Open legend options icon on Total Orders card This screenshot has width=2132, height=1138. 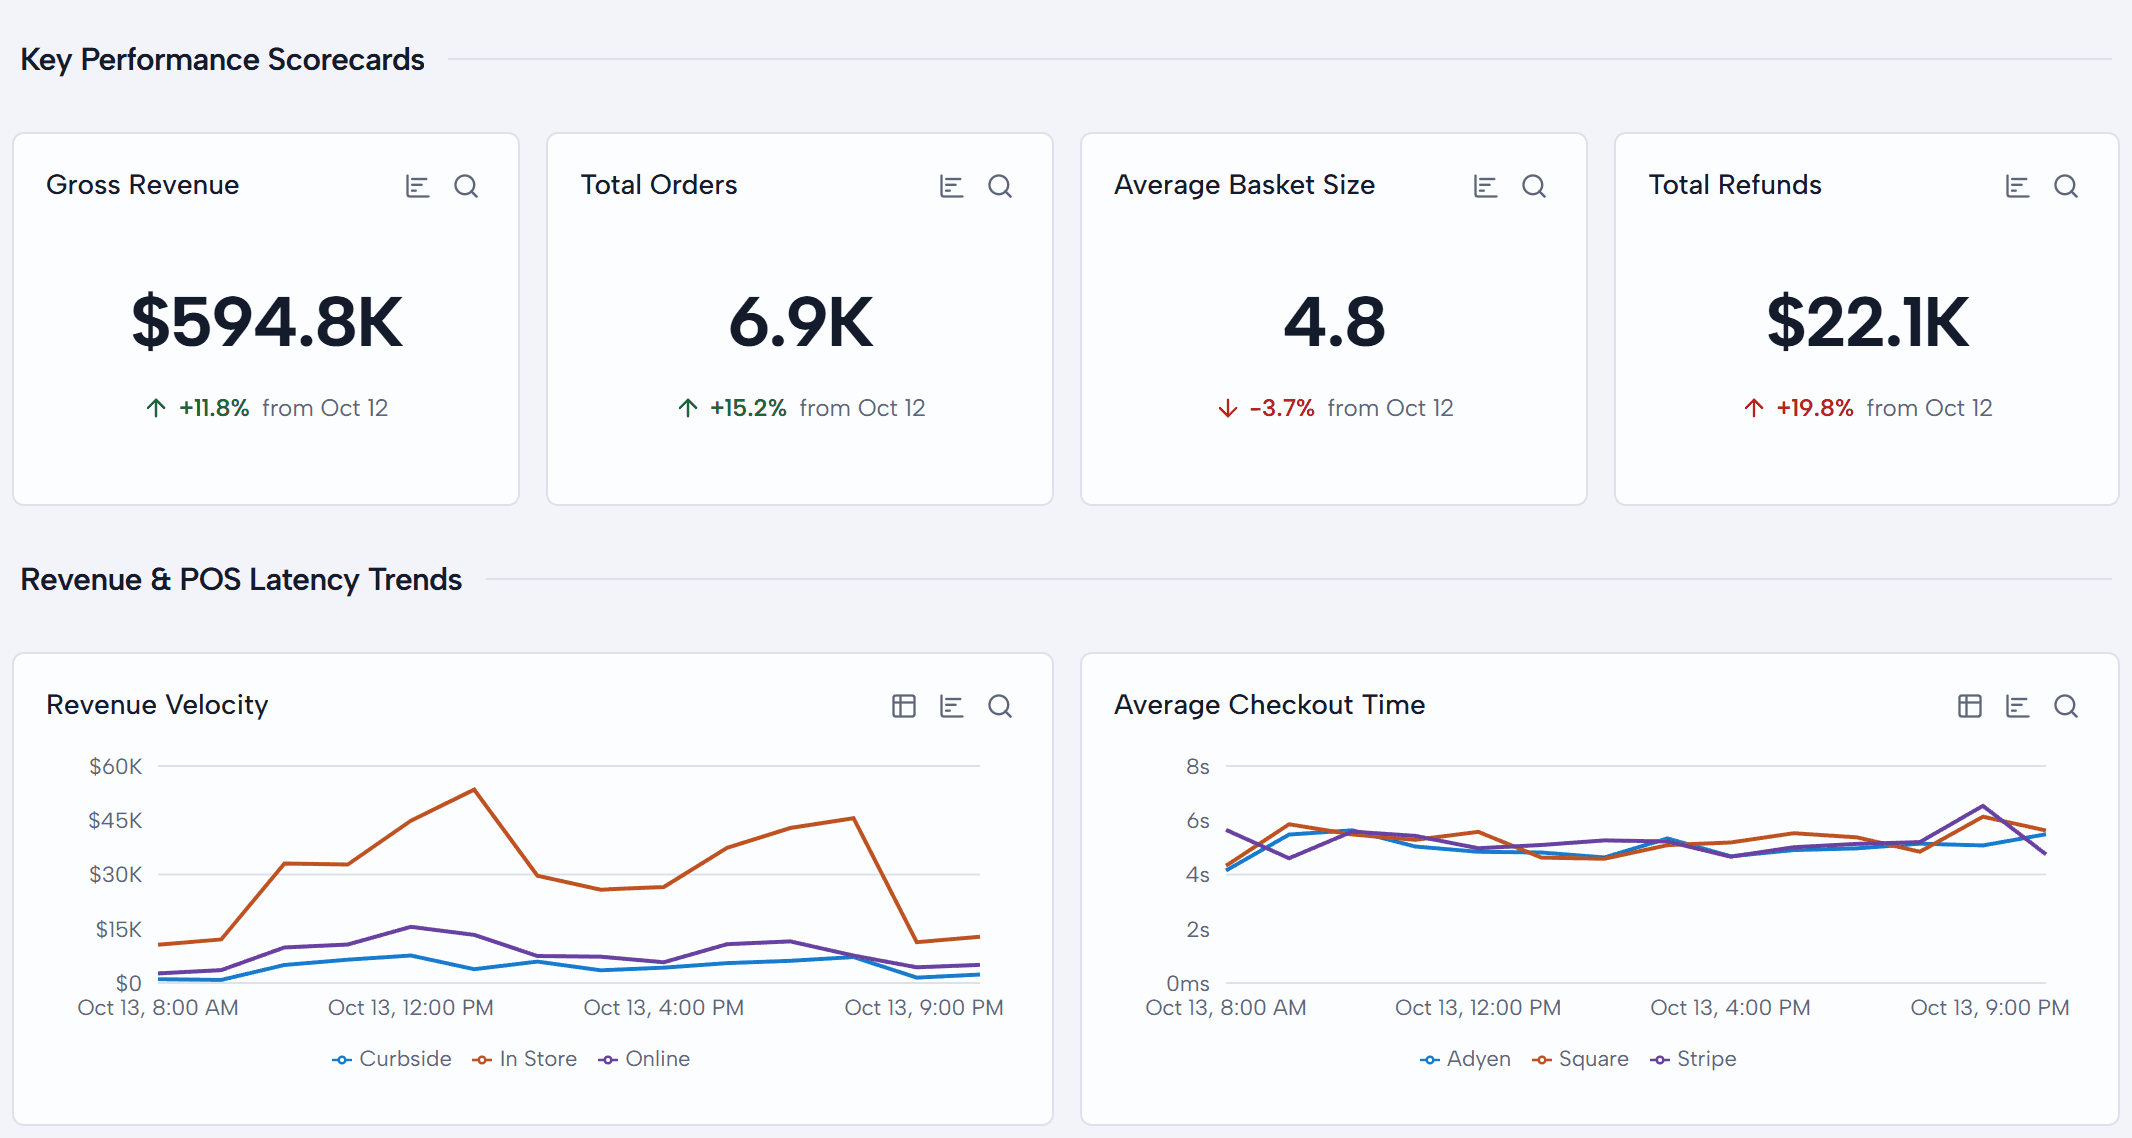point(951,186)
